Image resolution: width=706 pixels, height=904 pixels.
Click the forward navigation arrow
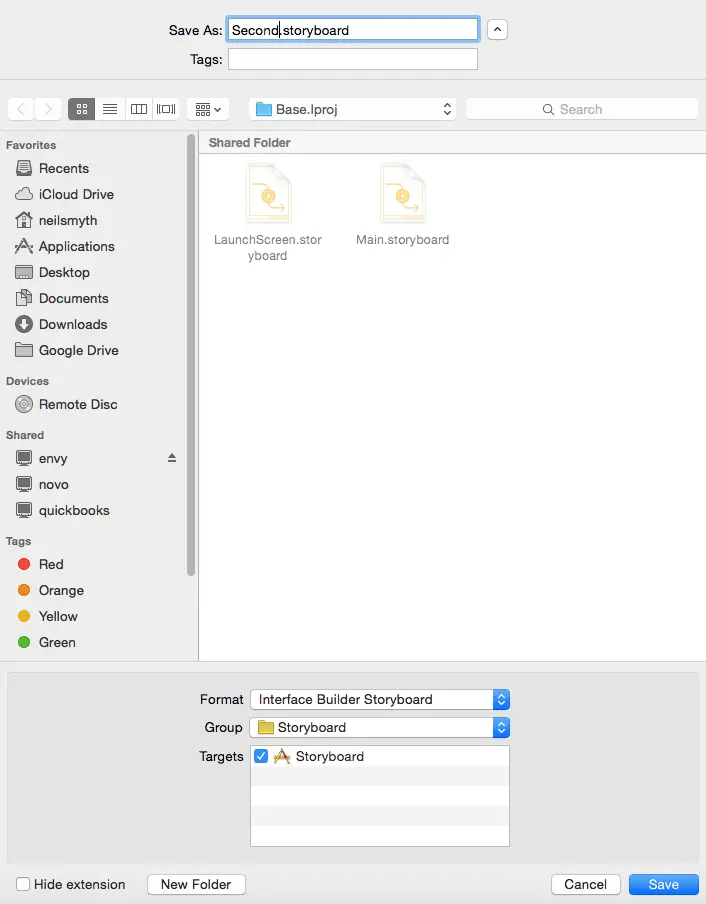point(48,109)
